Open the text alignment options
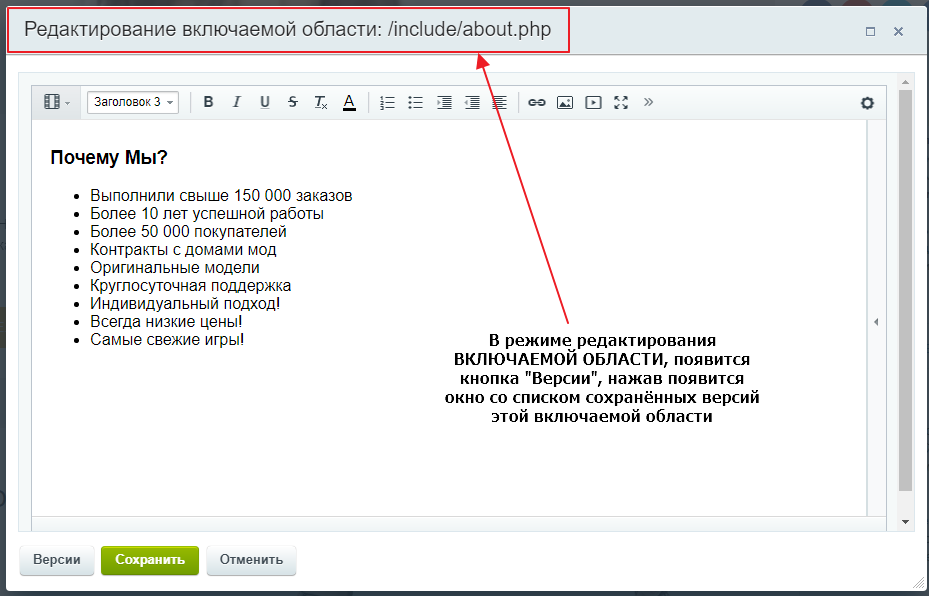 coord(500,102)
